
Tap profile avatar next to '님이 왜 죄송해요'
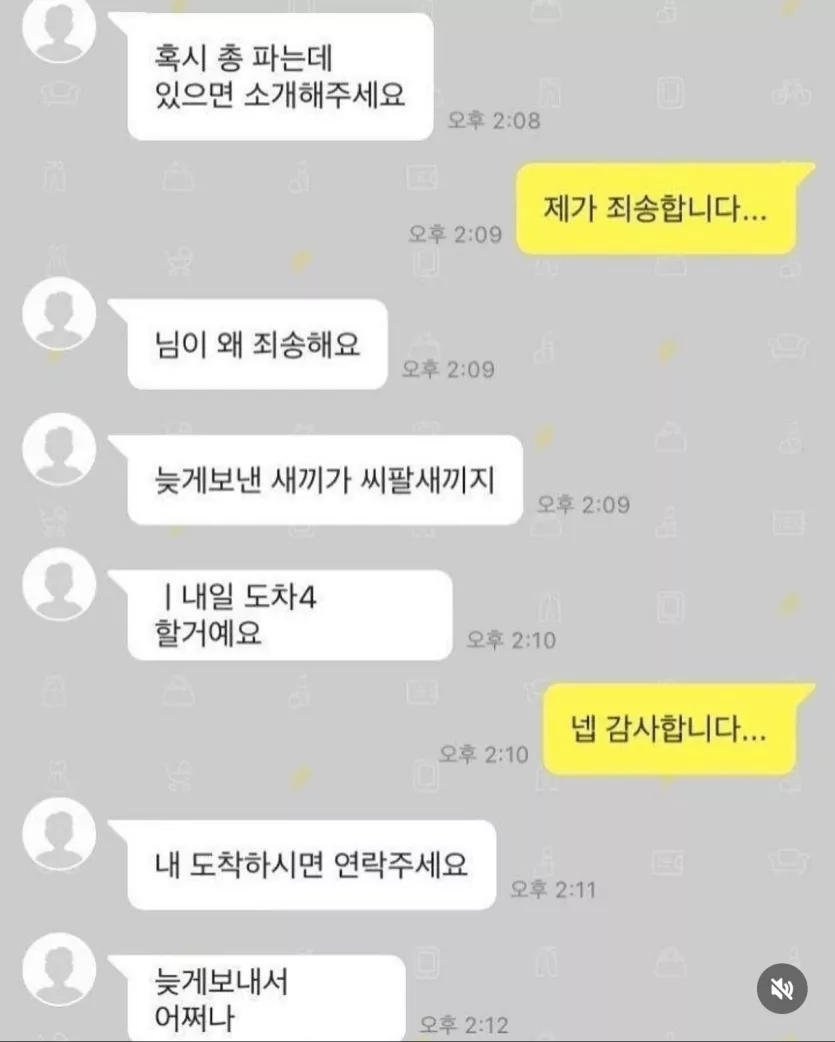[x=59, y=314]
